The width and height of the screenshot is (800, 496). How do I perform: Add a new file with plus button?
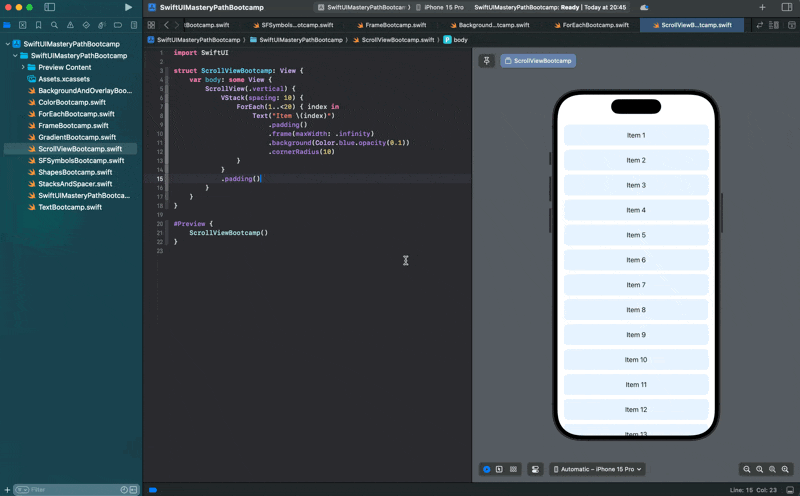click(7, 490)
